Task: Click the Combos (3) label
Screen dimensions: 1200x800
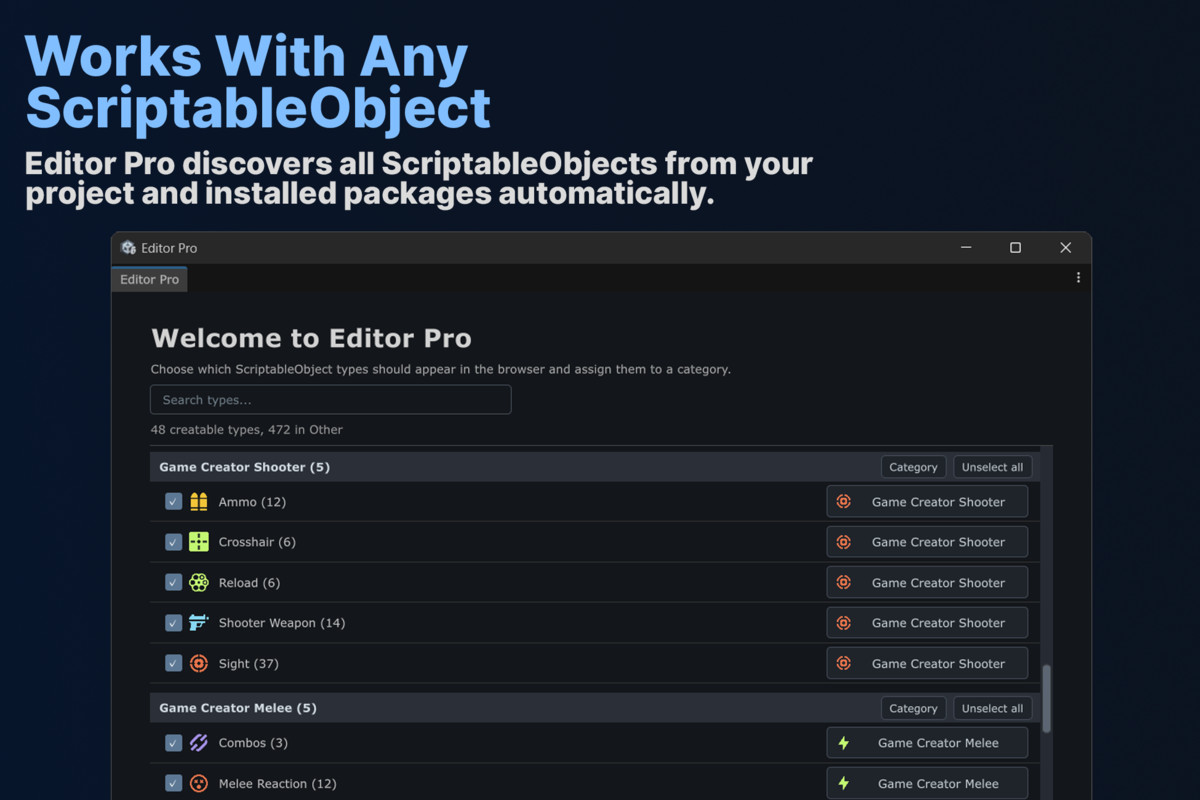Action: (253, 743)
